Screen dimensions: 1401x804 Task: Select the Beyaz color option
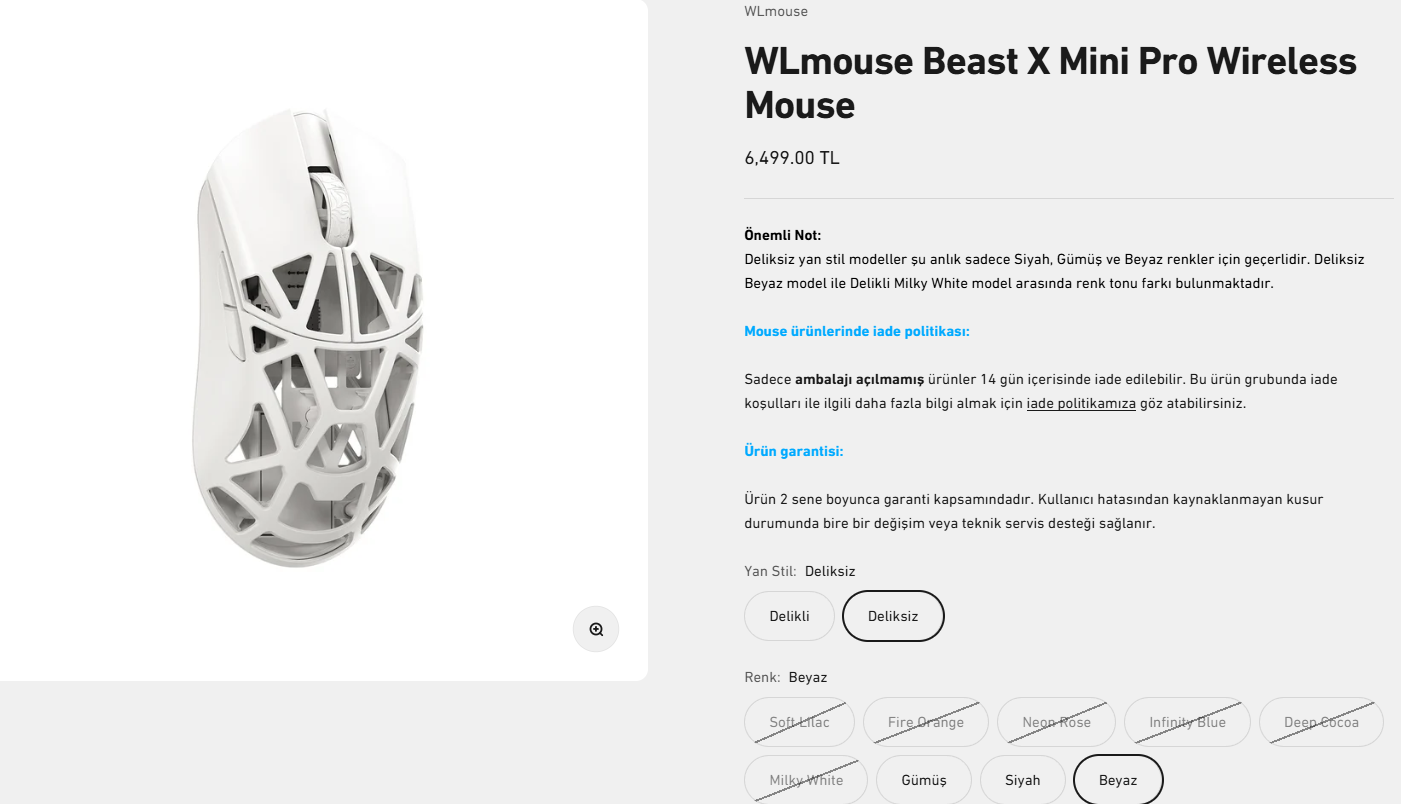[1117, 780]
